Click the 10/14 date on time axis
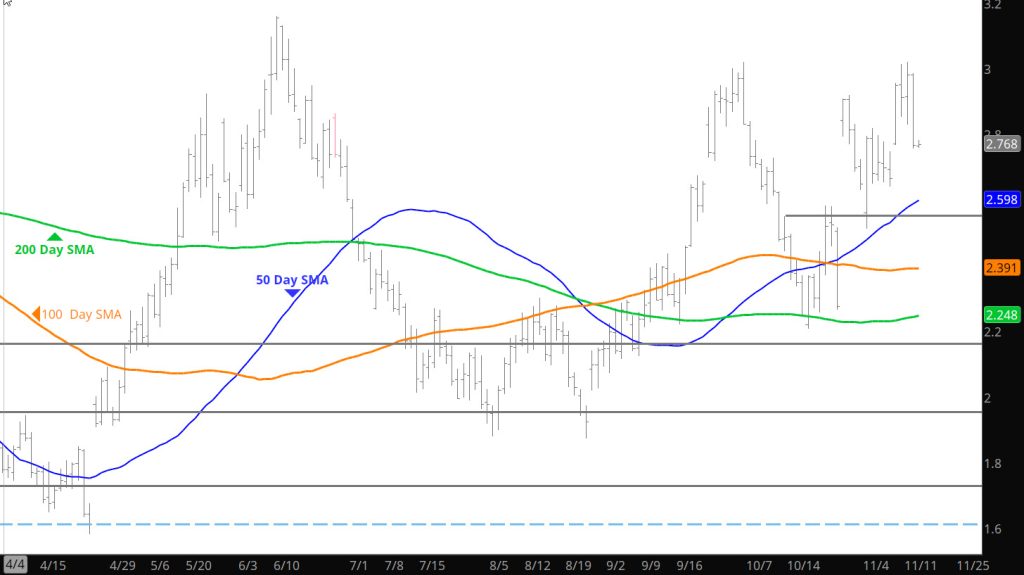Viewport: 1024px width, 575px height. point(804,564)
